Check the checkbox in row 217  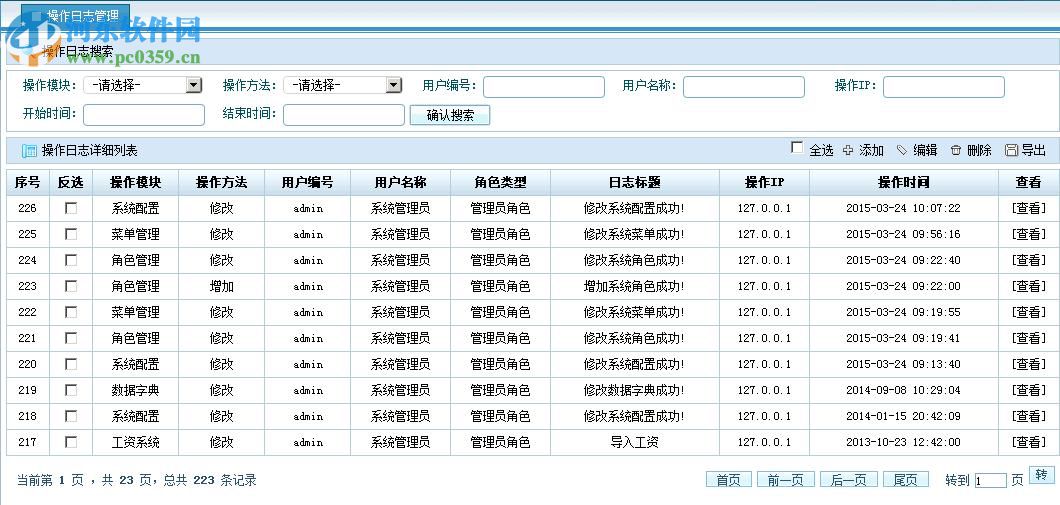pyautogui.click(x=71, y=442)
